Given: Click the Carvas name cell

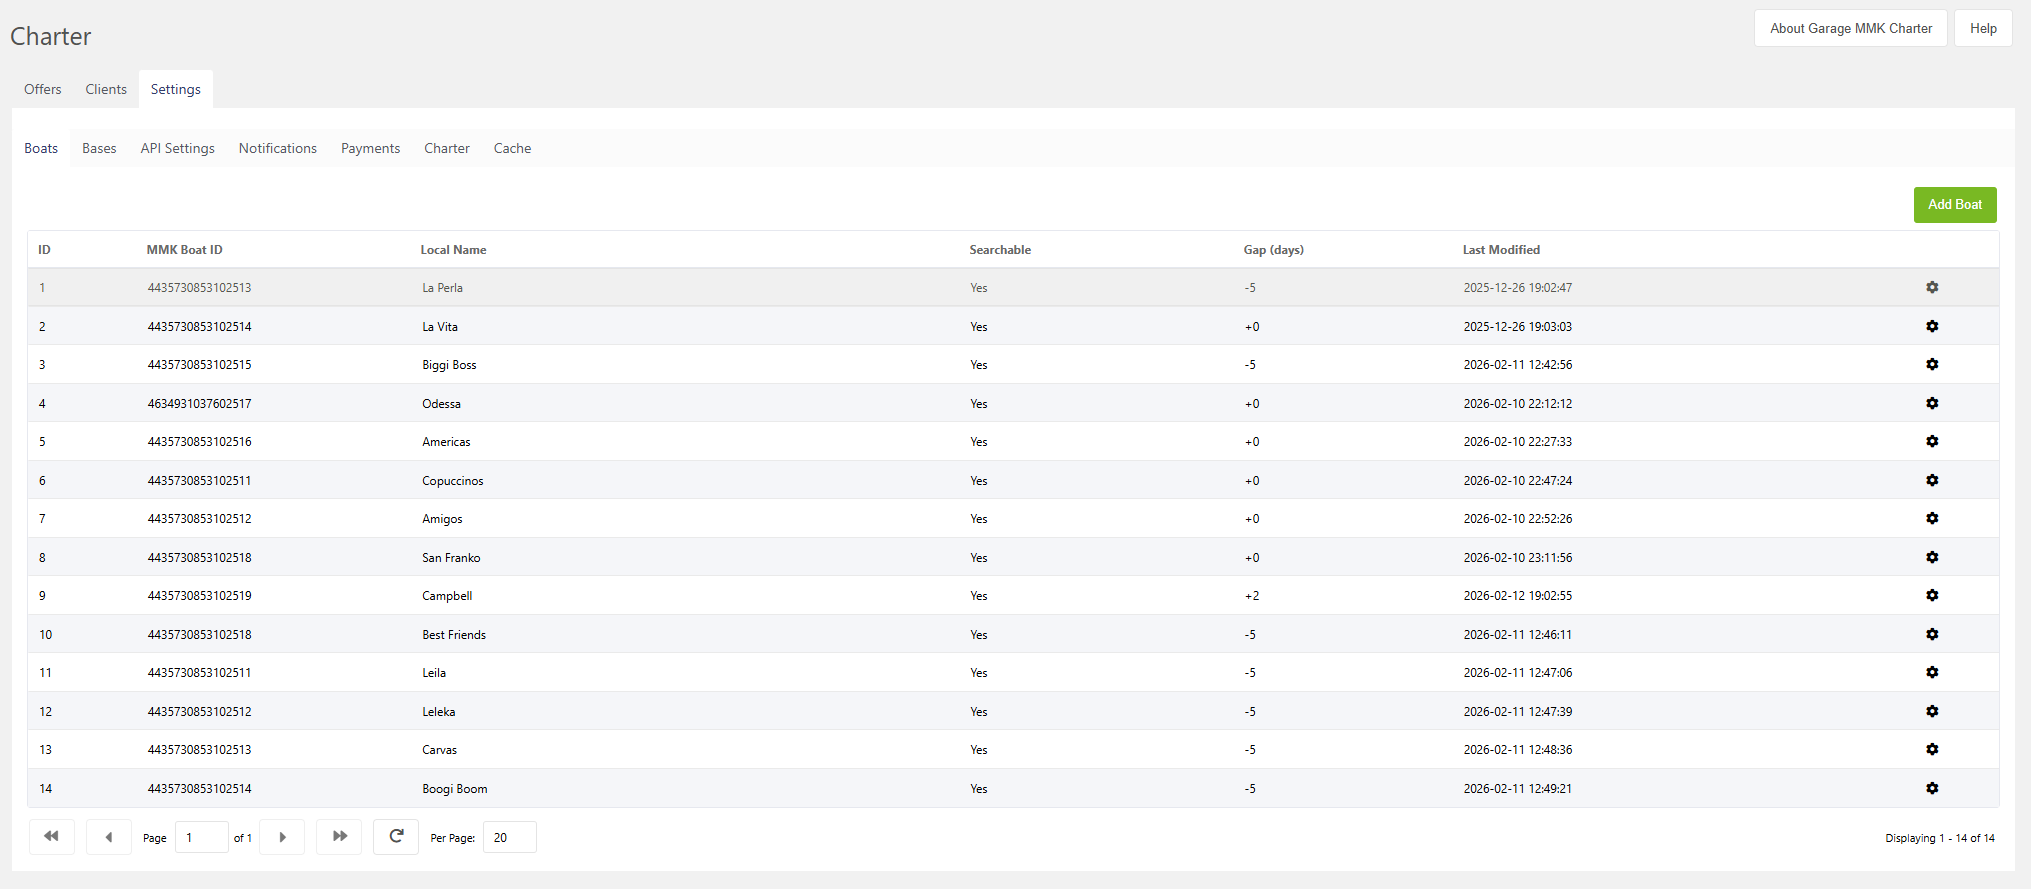Looking at the screenshot, I should 440,750.
